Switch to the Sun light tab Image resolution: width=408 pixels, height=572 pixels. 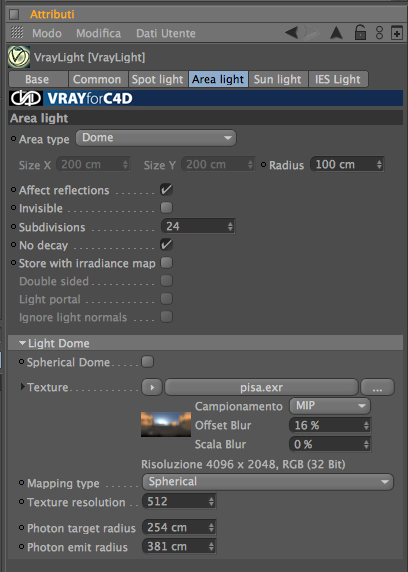(278, 79)
